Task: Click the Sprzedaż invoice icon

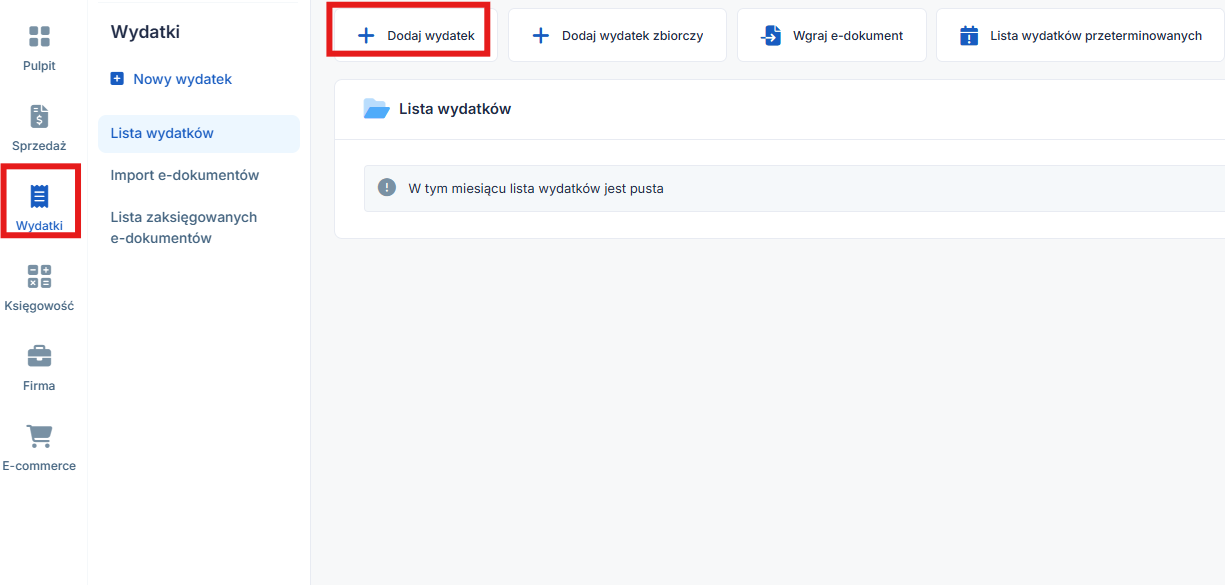Action: (39, 117)
